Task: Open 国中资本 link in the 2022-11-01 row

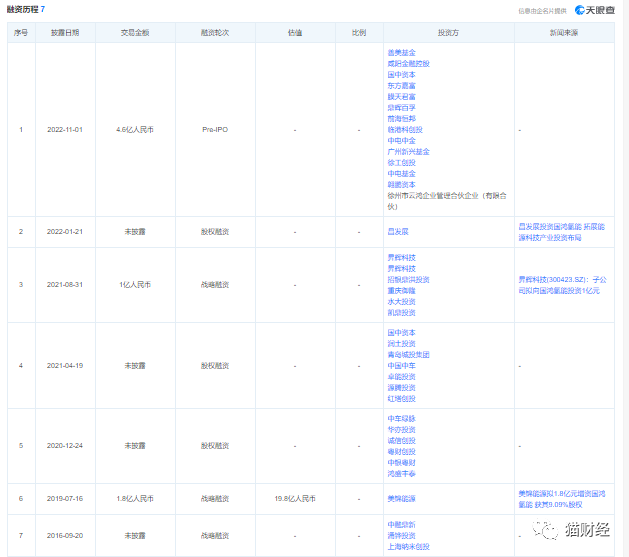Action: tap(401, 75)
